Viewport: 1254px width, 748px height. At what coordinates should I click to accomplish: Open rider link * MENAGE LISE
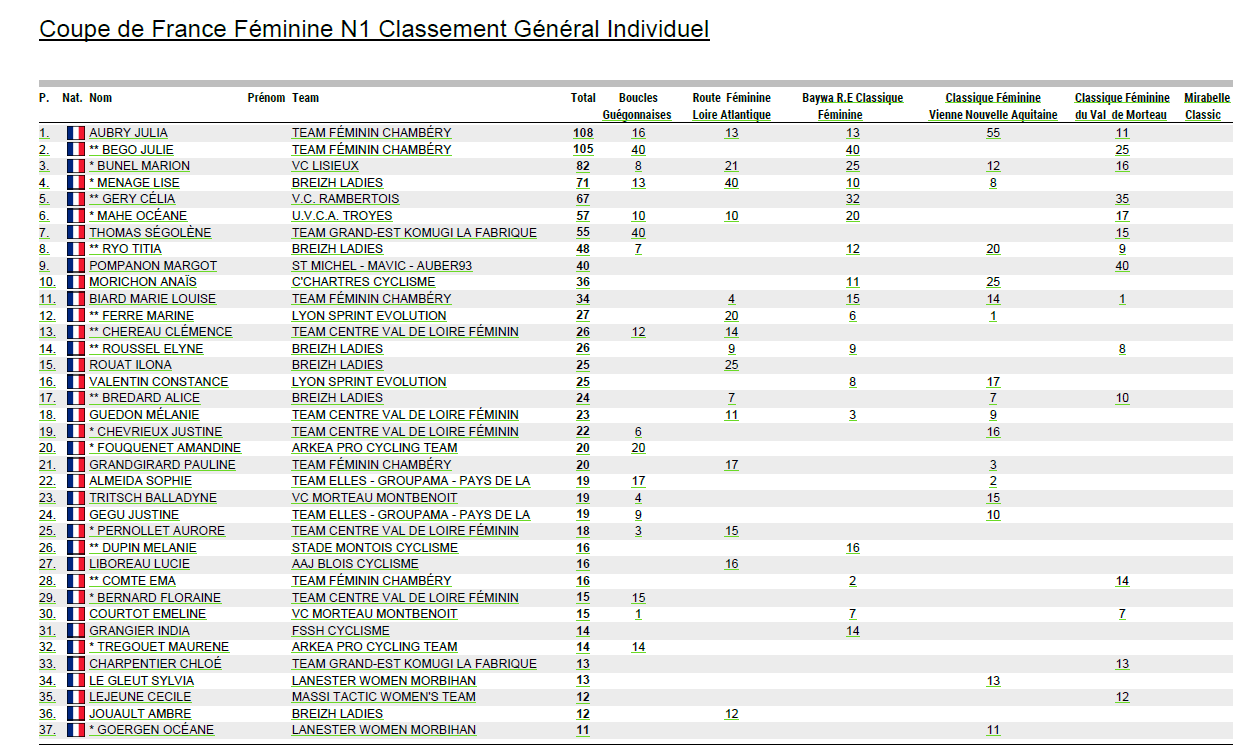click(134, 183)
